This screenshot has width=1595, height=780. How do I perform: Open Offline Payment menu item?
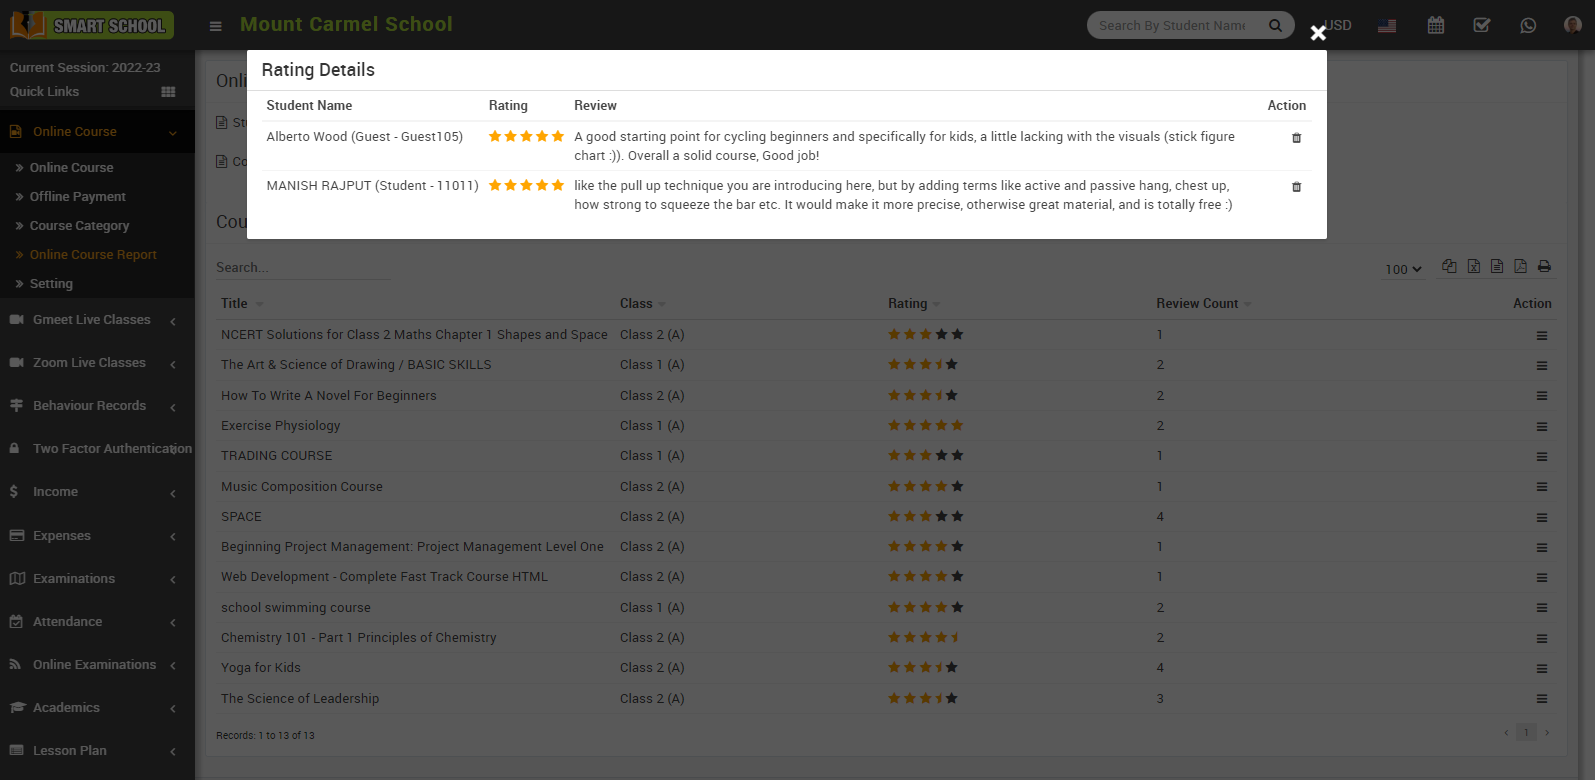click(x=78, y=197)
